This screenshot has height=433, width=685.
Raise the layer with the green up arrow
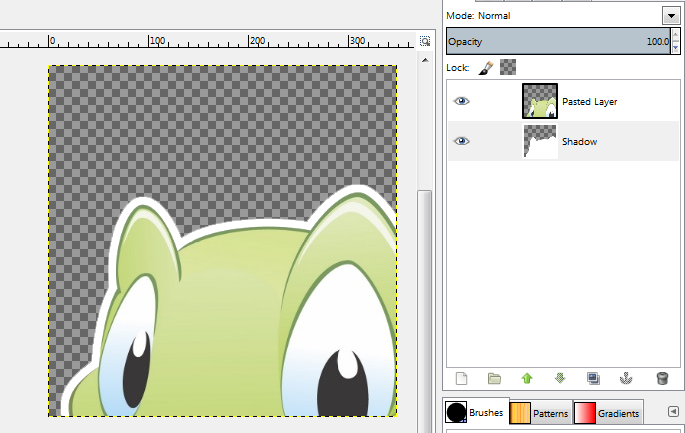coord(527,378)
